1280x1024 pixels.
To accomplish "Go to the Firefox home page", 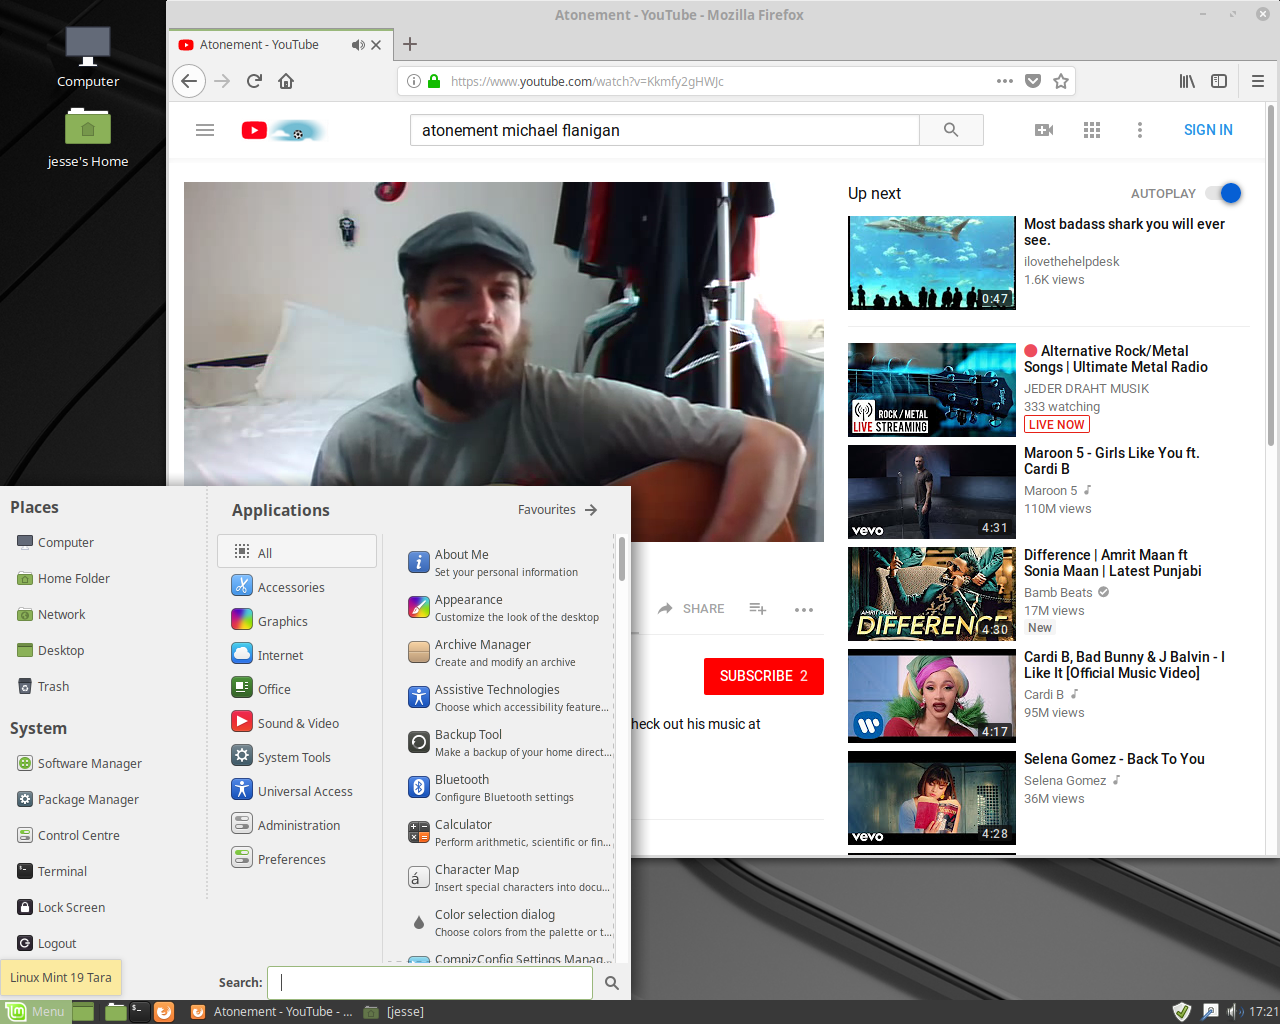I will 286,81.
